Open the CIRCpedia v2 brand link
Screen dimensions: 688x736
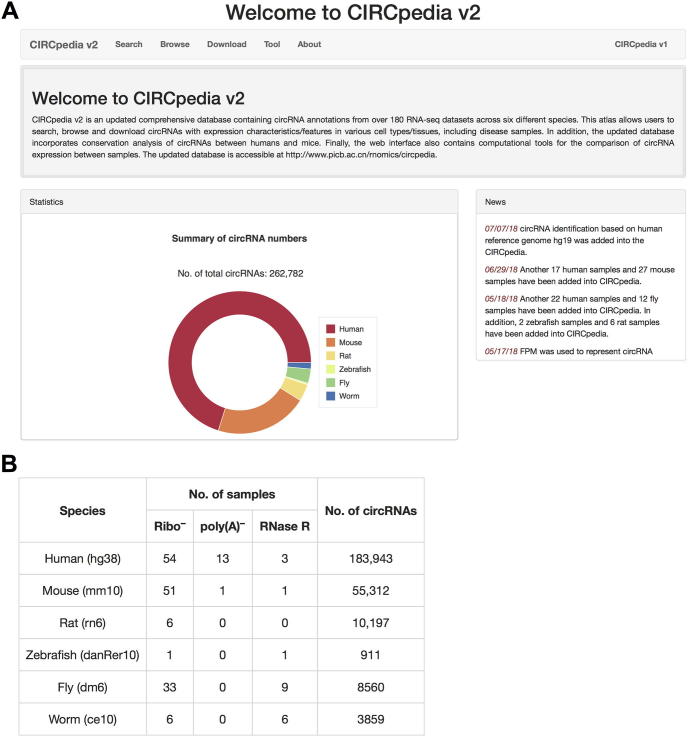click(63, 45)
